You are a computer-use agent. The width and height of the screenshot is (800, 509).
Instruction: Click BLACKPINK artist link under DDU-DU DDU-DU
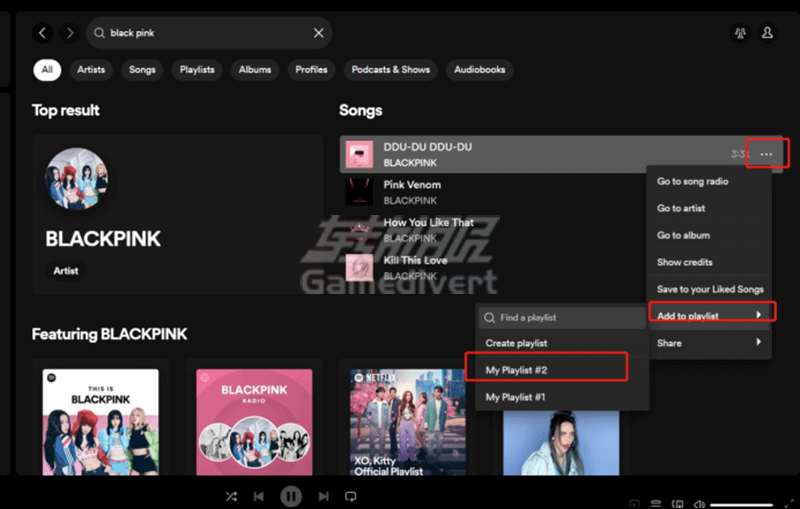coord(410,163)
